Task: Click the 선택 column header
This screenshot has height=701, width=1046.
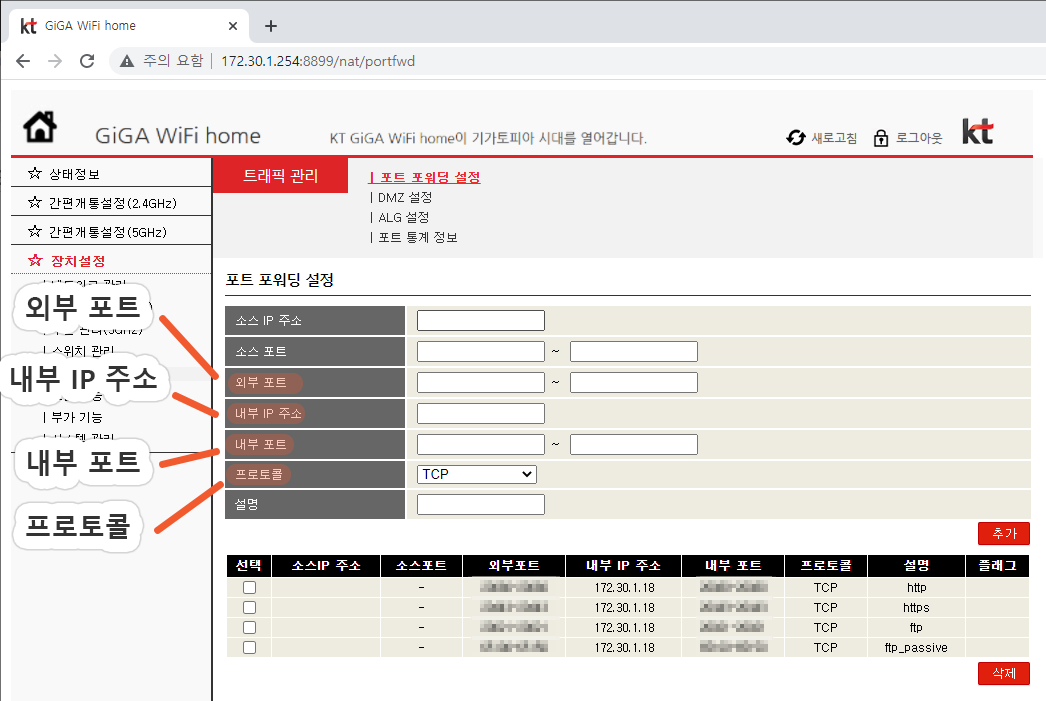Action: point(249,566)
